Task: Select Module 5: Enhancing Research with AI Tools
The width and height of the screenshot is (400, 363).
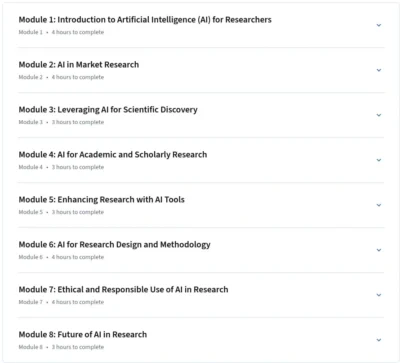Action: (x=101, y=200)
